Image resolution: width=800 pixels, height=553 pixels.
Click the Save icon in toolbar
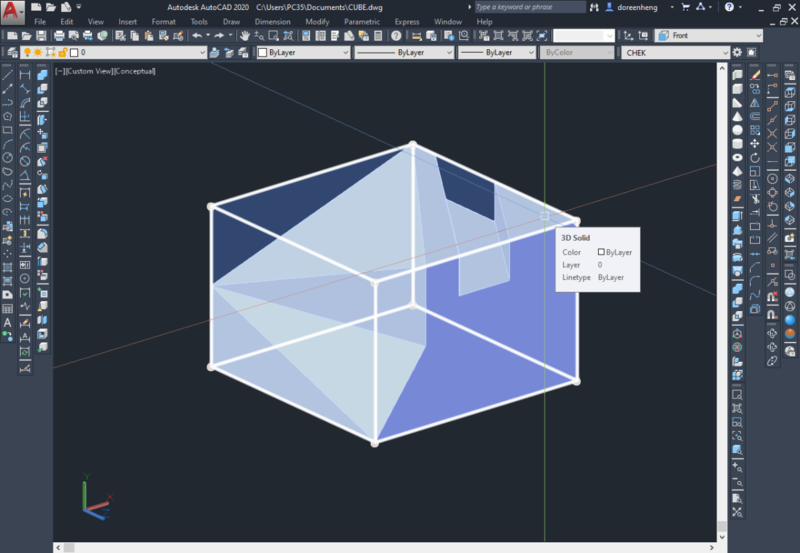[43, 36]
